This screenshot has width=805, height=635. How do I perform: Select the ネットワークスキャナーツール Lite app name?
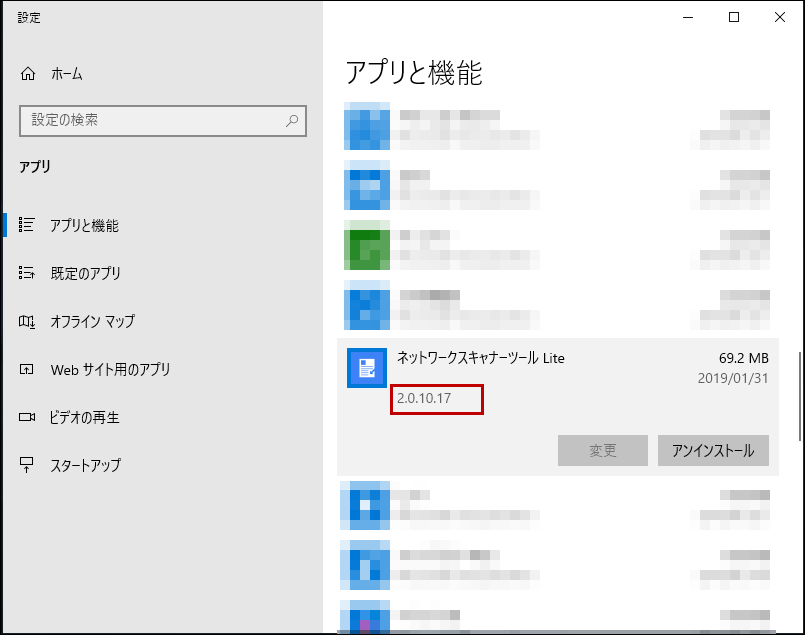[481, 358]
